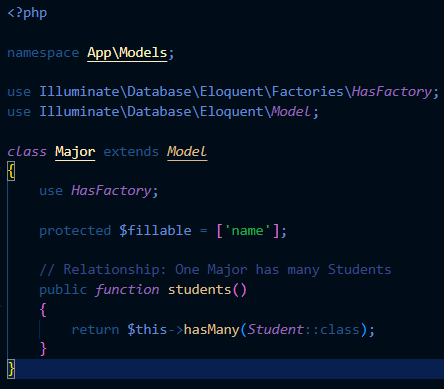Click Model in the Eloquent import line
444x389 pixels.
pyautogui.click(x=291, y=112)
